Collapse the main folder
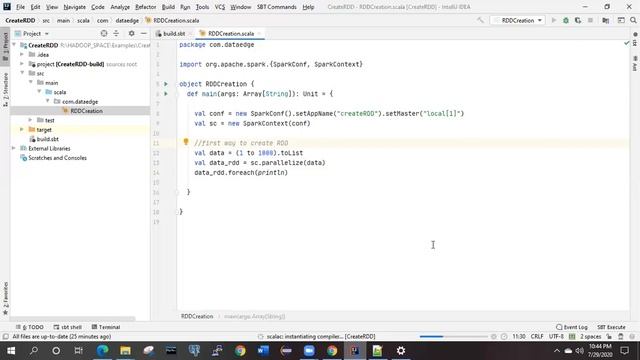This screenshot has height=360, width=640. tap(31, 83)
